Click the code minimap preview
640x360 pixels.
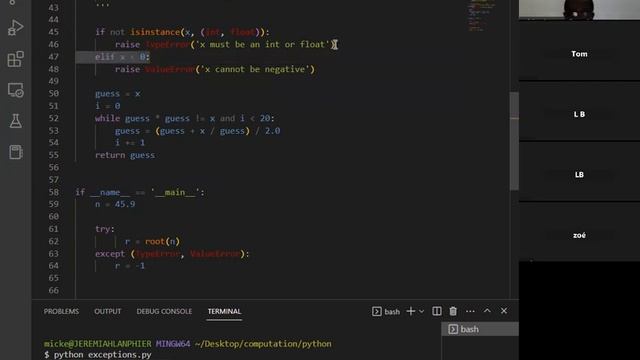click(x=481, y=16)
